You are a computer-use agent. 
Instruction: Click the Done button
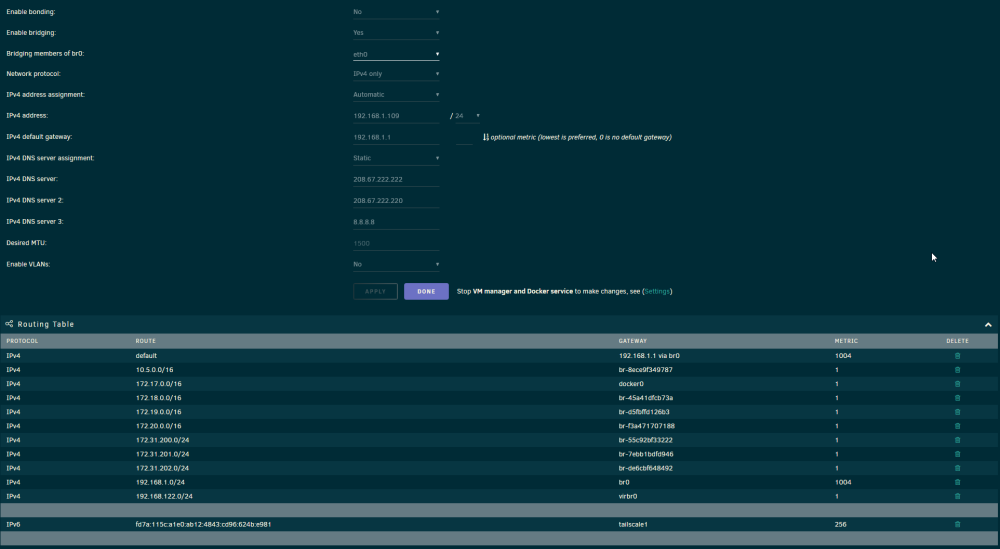click(x=427, y=291)
